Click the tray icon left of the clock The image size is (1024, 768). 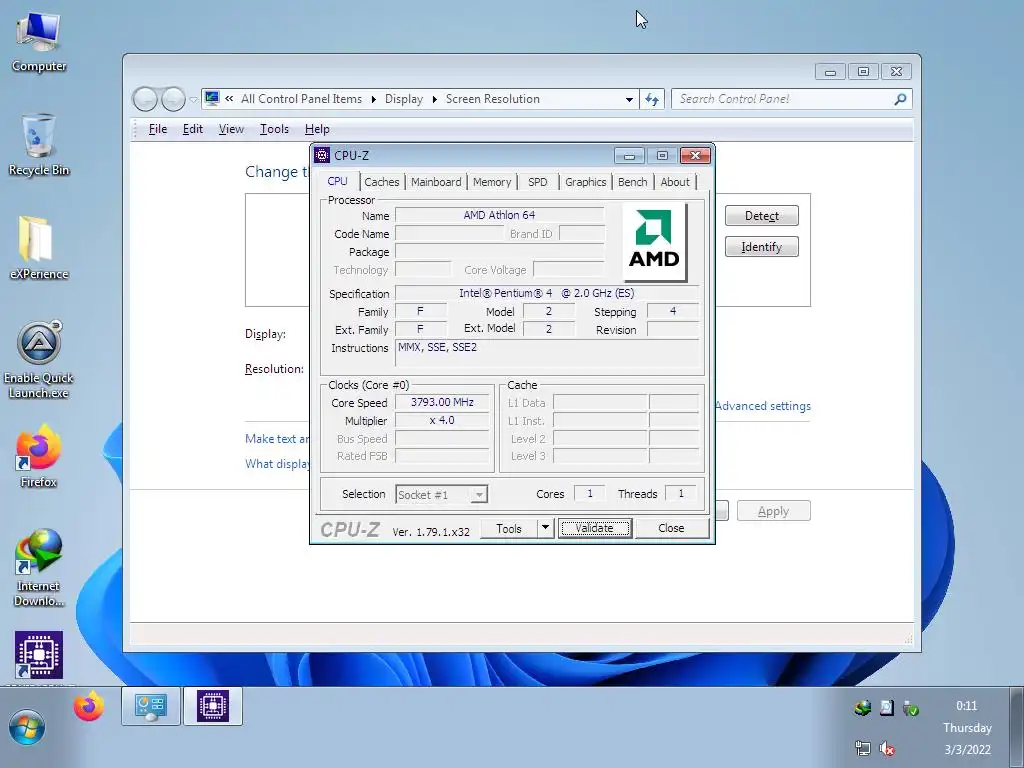pos(910,707)
